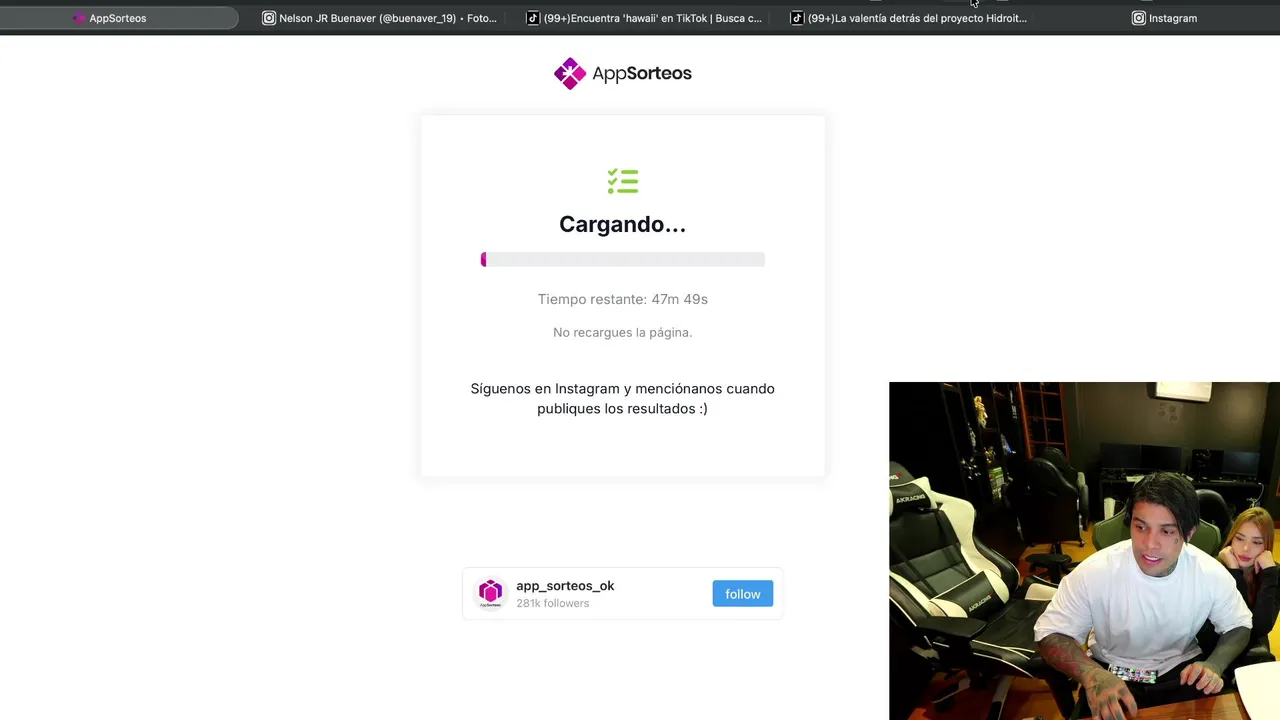Open the TikTok 'La valentía detrás' tab
The width and height of the screenshot is (1280, 720).
pos(910,18)
